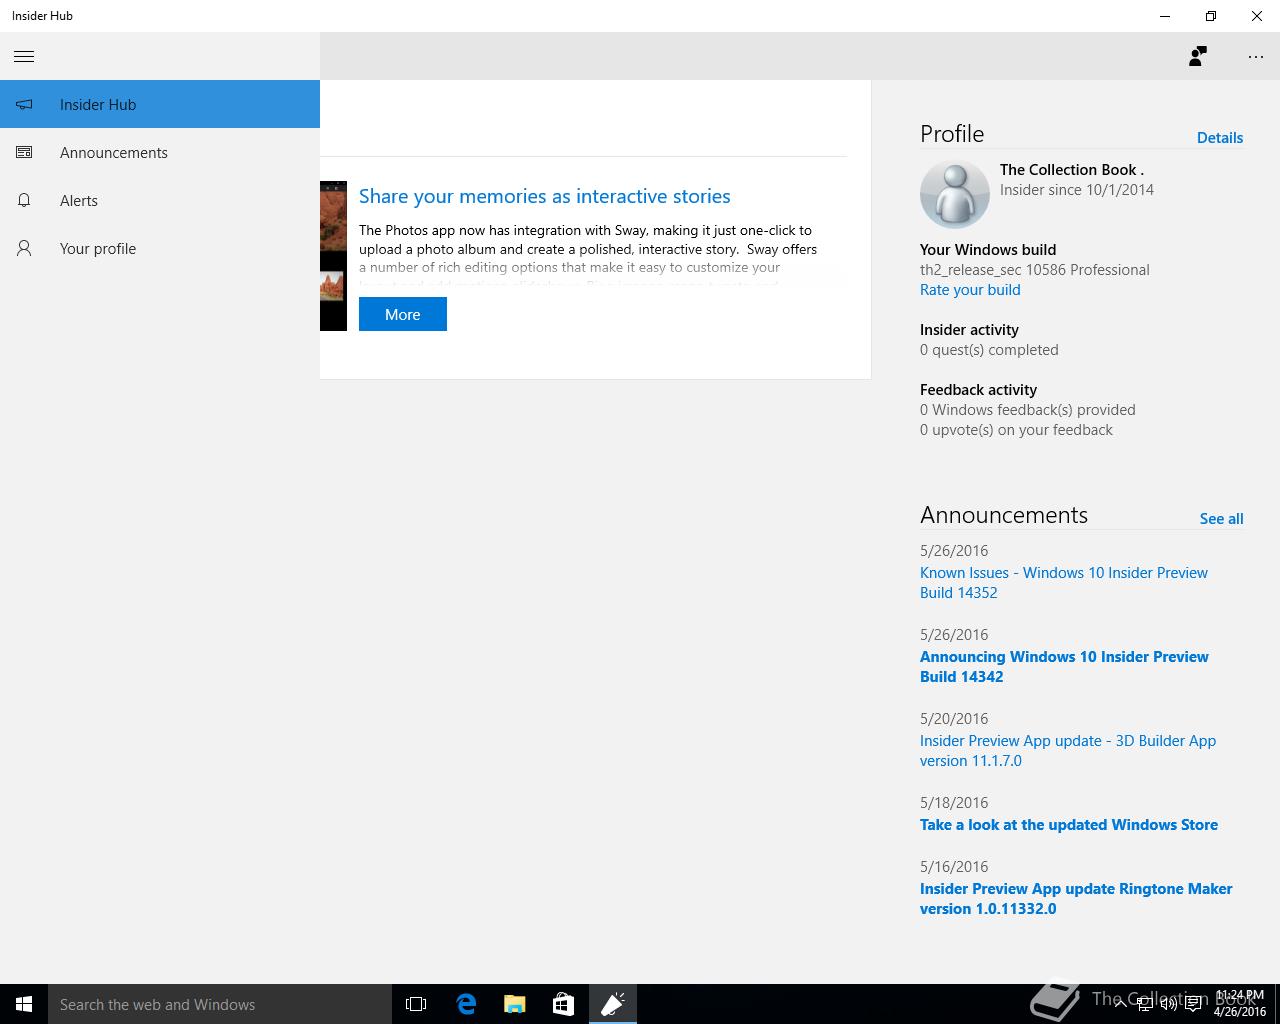Open Known Issues Build 14352 announcement

[1064, 583]
